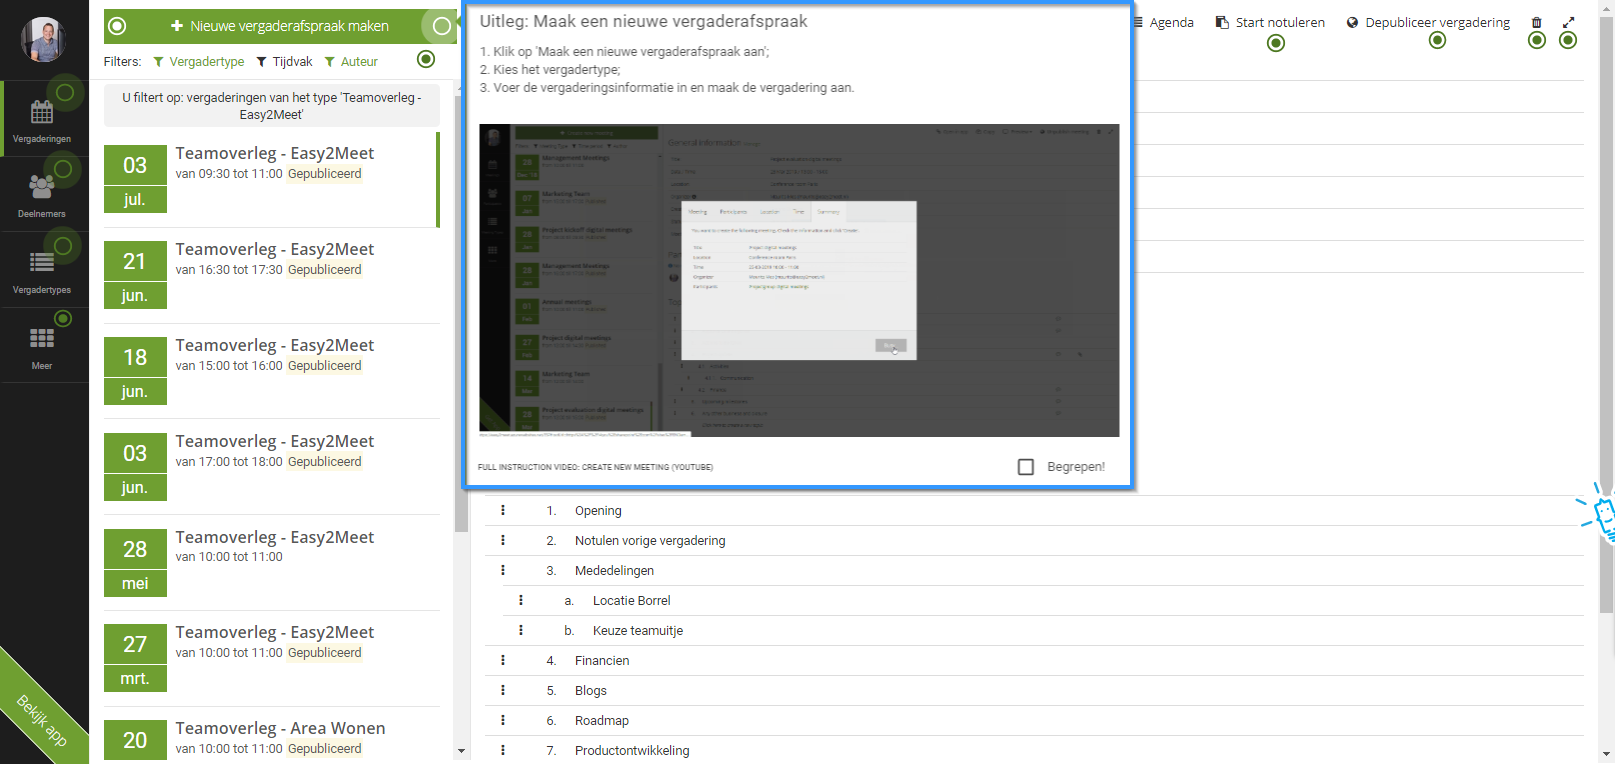This screenshot has height=764, width=1615.
Task: Select the Teamoverleg meeting on 27 mrt.
Action: pyautogui.click(x=272, y=659)
